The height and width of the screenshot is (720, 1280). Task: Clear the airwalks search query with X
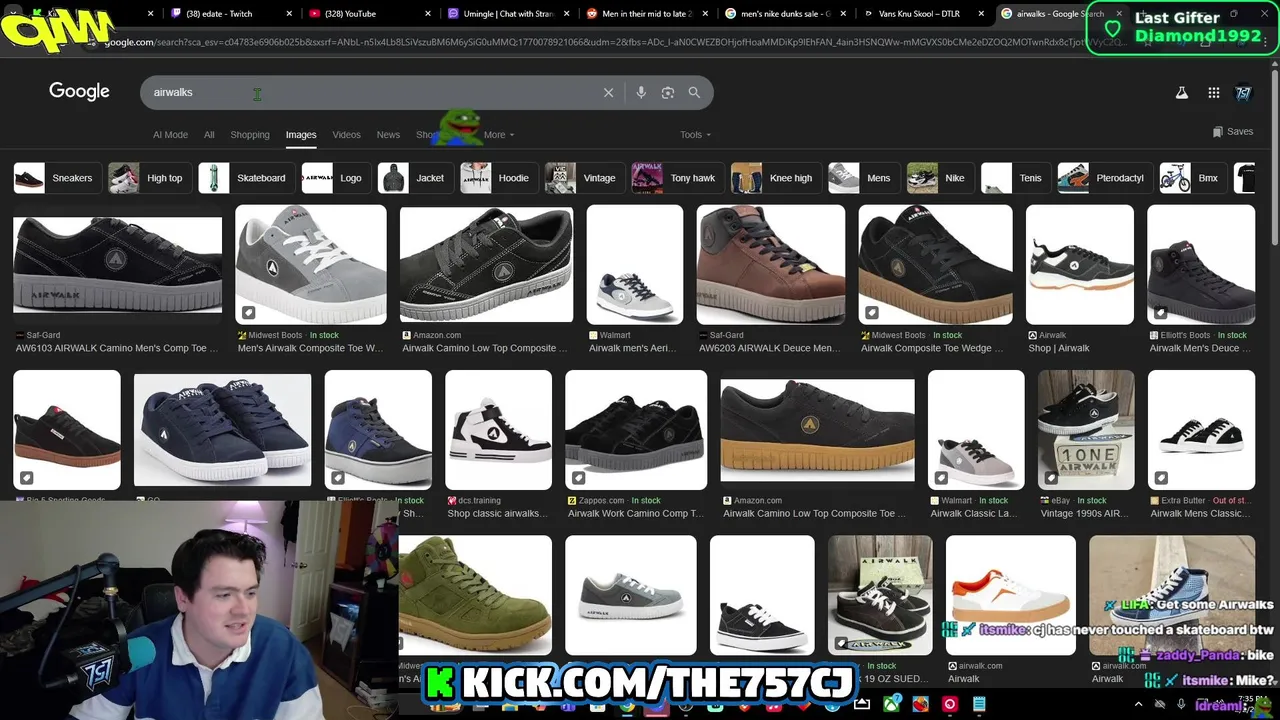pyautogui.click(x=608, y=92)
